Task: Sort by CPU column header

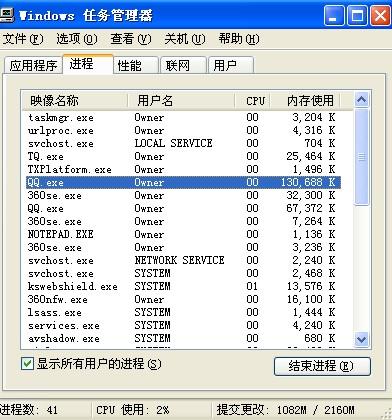Action: pyautogui.click(x=253, y=101)
